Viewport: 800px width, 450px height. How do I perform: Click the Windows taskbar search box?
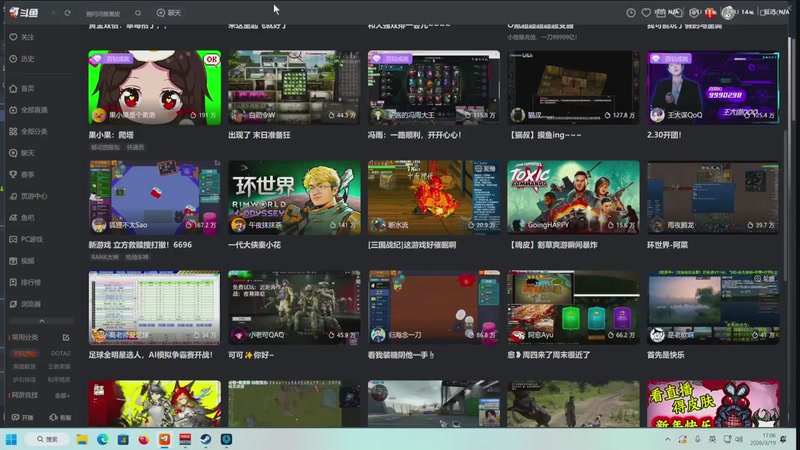(47, 439)
